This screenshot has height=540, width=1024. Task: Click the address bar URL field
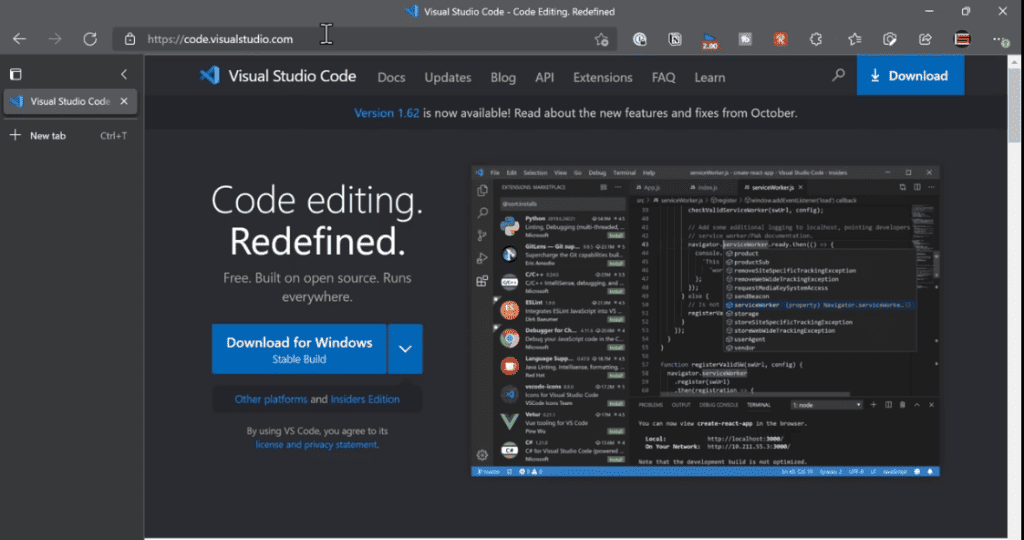pos(366,39)
